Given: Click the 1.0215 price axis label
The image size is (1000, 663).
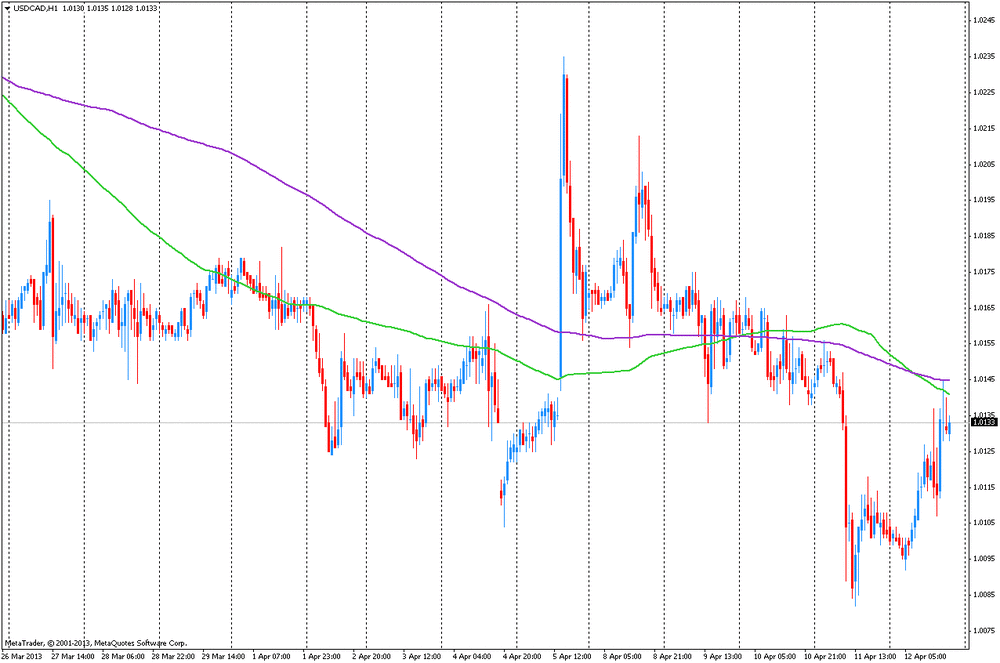Looking at the screenshot, I should pyautogui.click(x=984, y=128).
